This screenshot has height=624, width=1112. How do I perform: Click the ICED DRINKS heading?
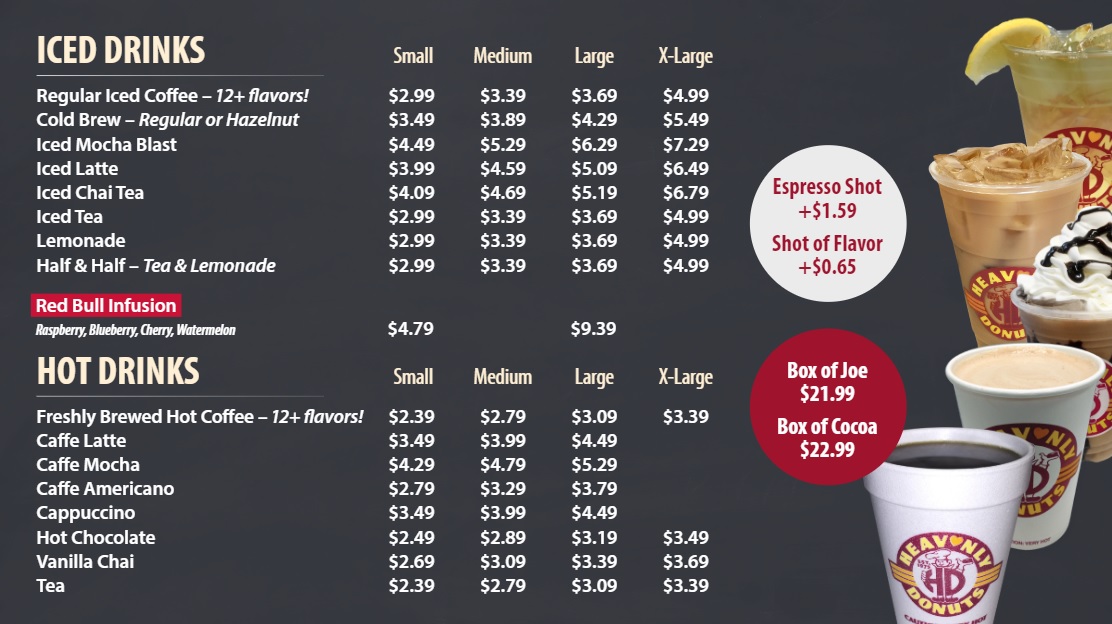121,50
